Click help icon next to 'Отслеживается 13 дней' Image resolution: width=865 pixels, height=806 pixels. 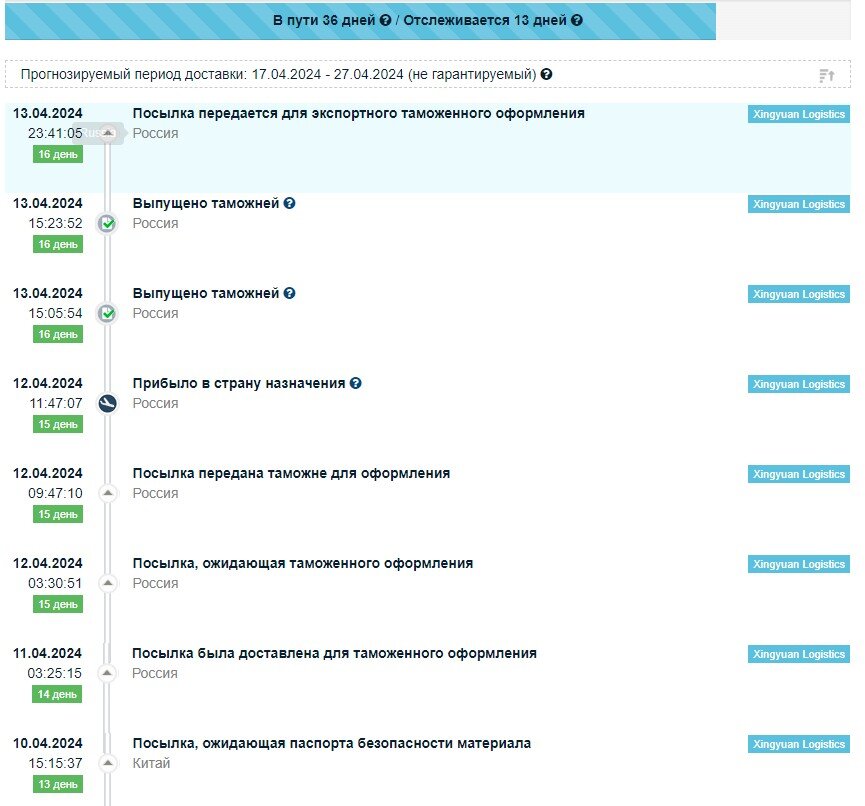577,20
